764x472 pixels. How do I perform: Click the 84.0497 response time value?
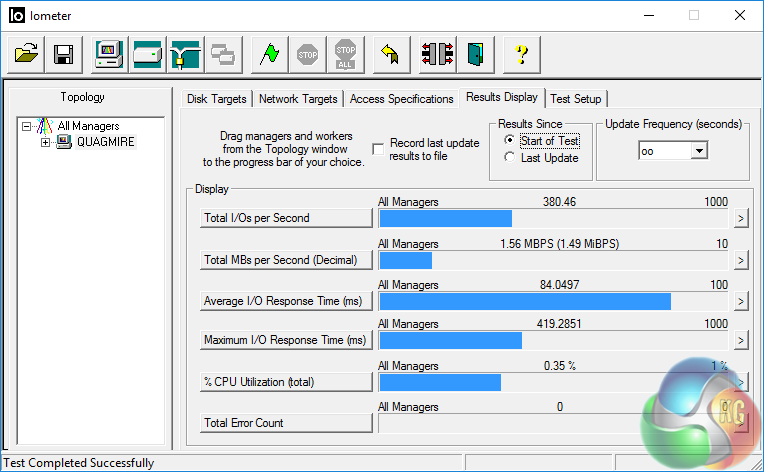[559, 284]
